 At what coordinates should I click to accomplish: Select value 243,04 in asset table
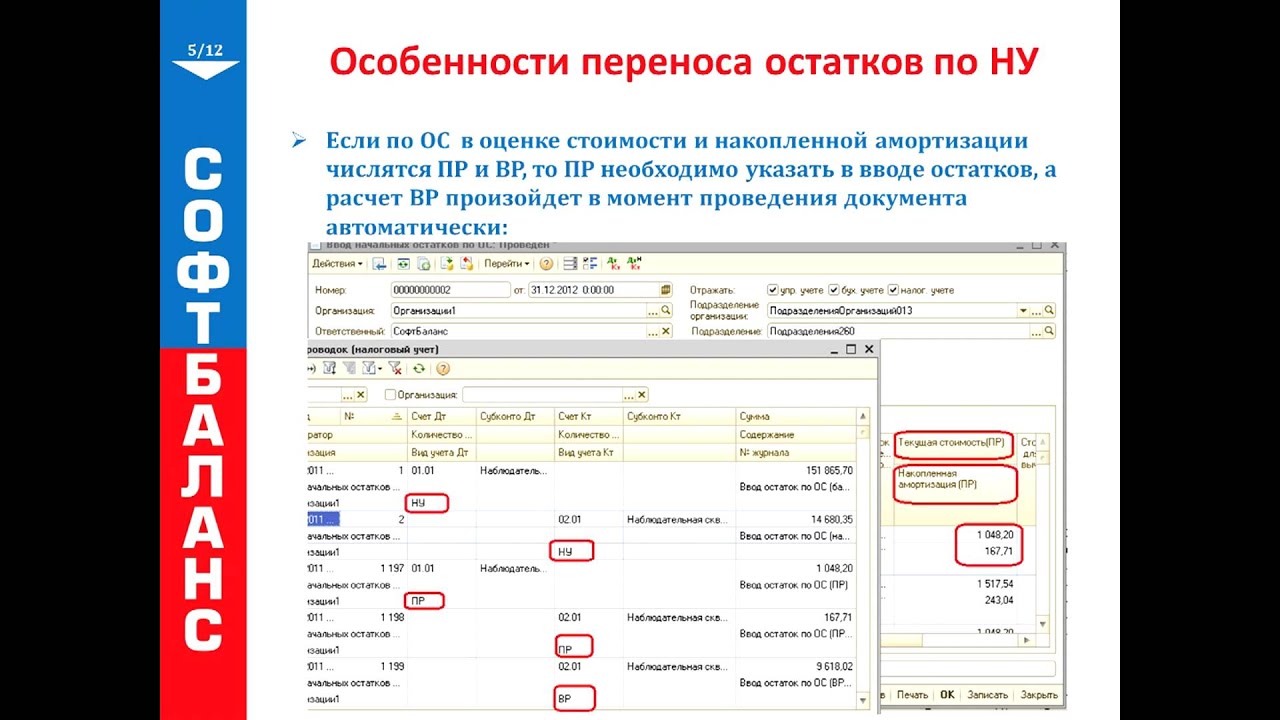click(x=999, y=601)
